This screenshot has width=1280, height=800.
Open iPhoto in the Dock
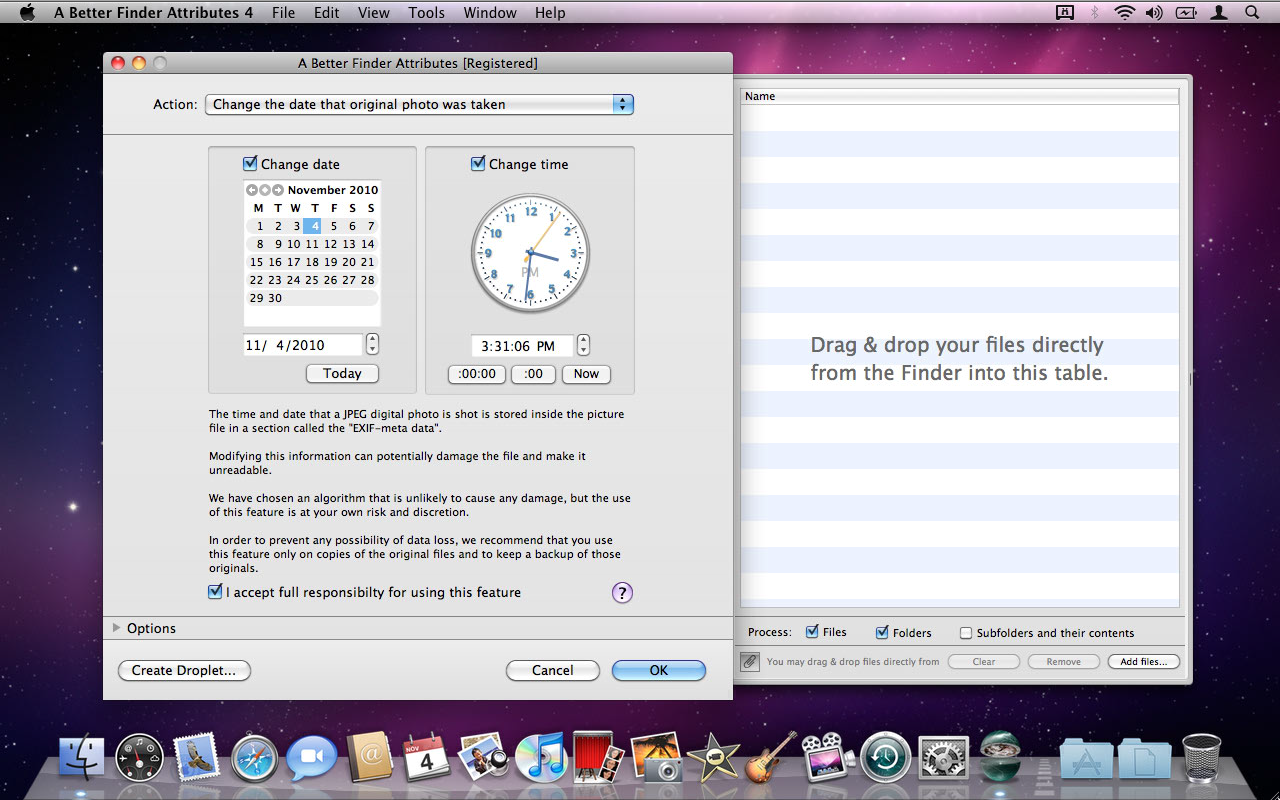point(656,758)
